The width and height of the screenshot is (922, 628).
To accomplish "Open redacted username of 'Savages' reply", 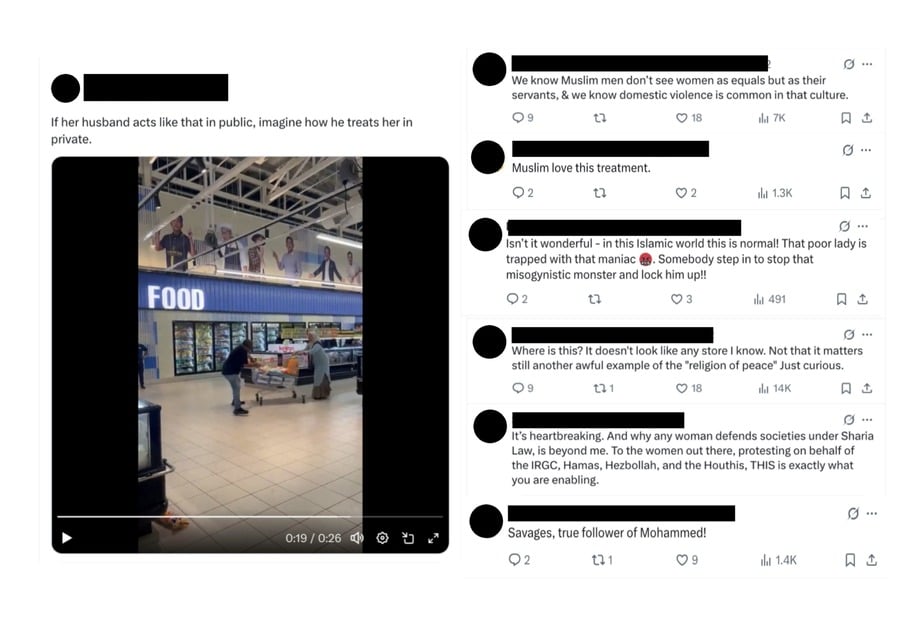I will 622,513.
